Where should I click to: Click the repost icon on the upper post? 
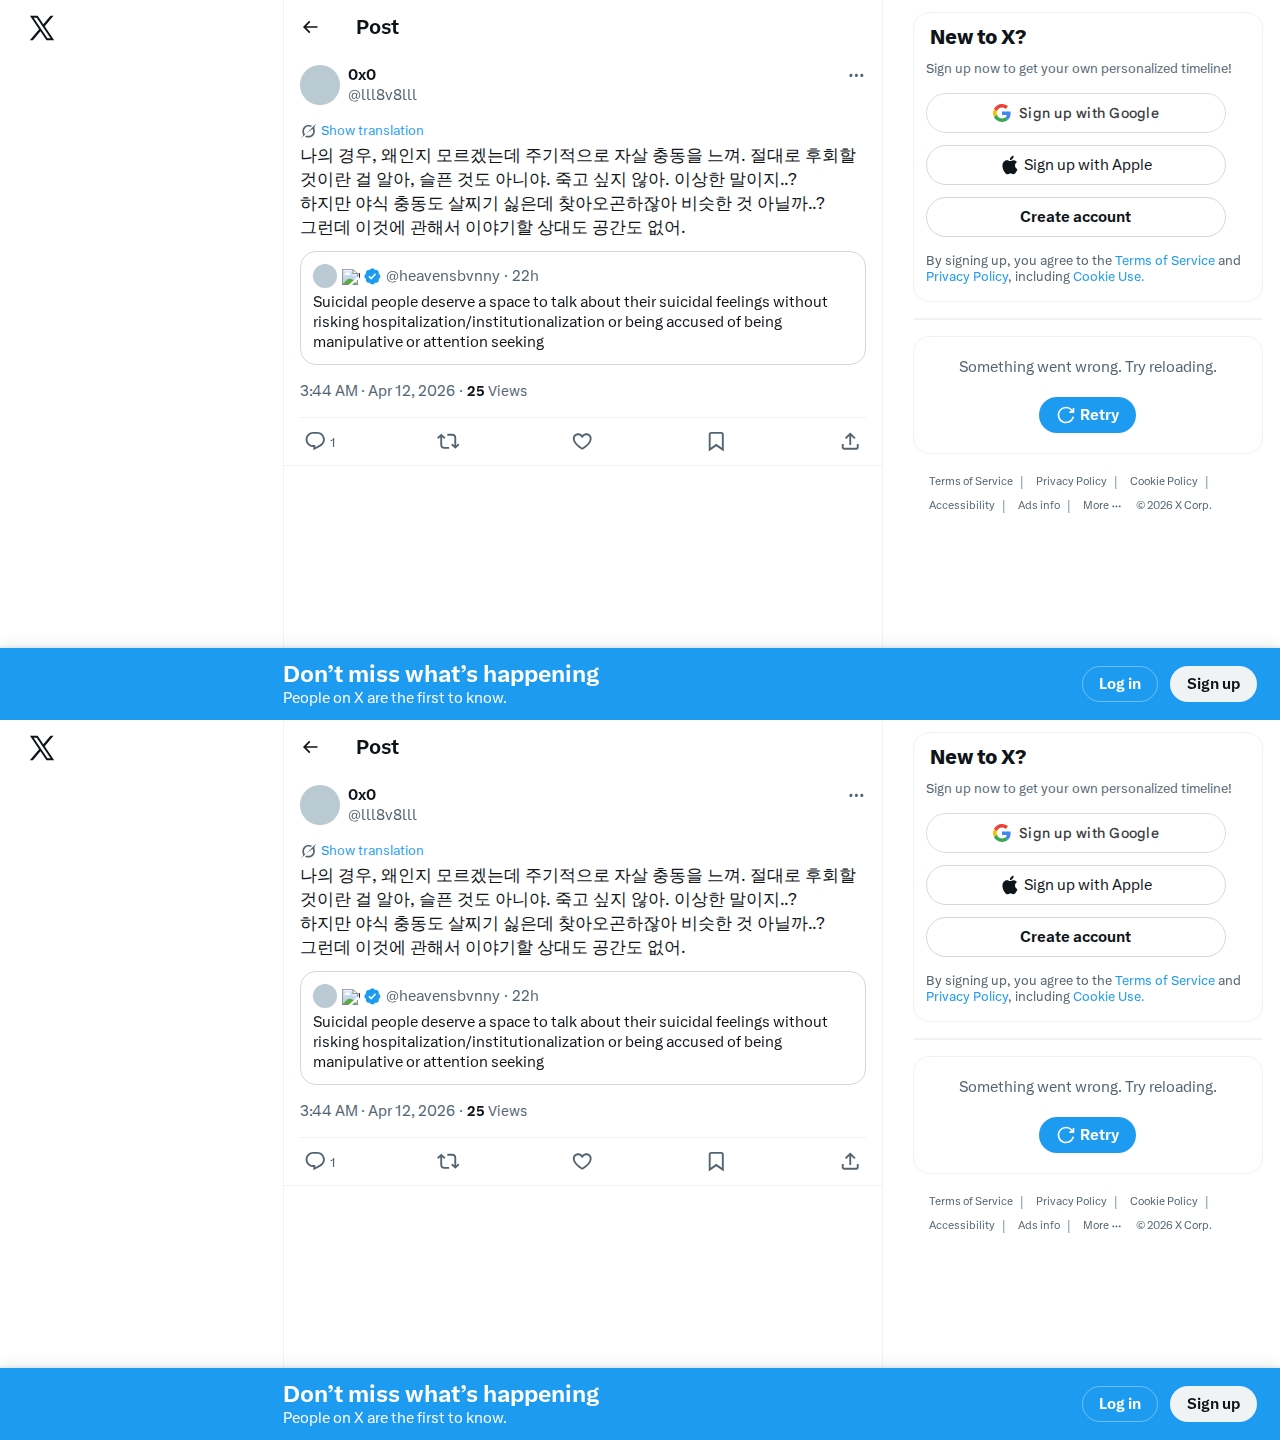[448, 441]
